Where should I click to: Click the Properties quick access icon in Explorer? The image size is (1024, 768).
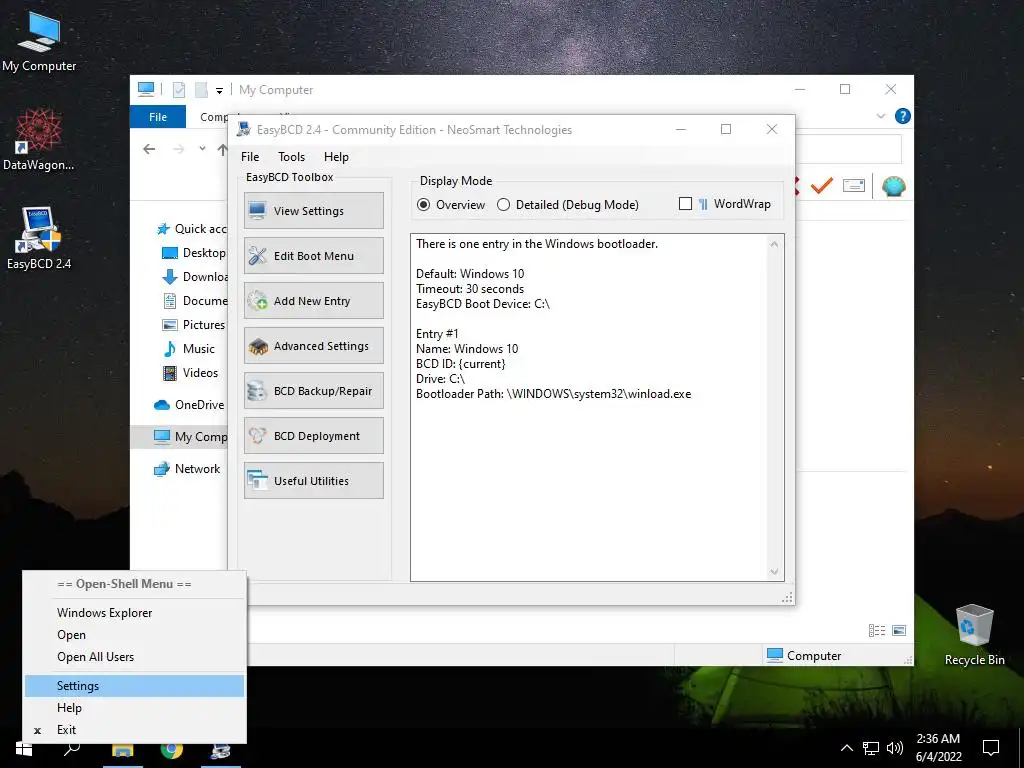179,89
